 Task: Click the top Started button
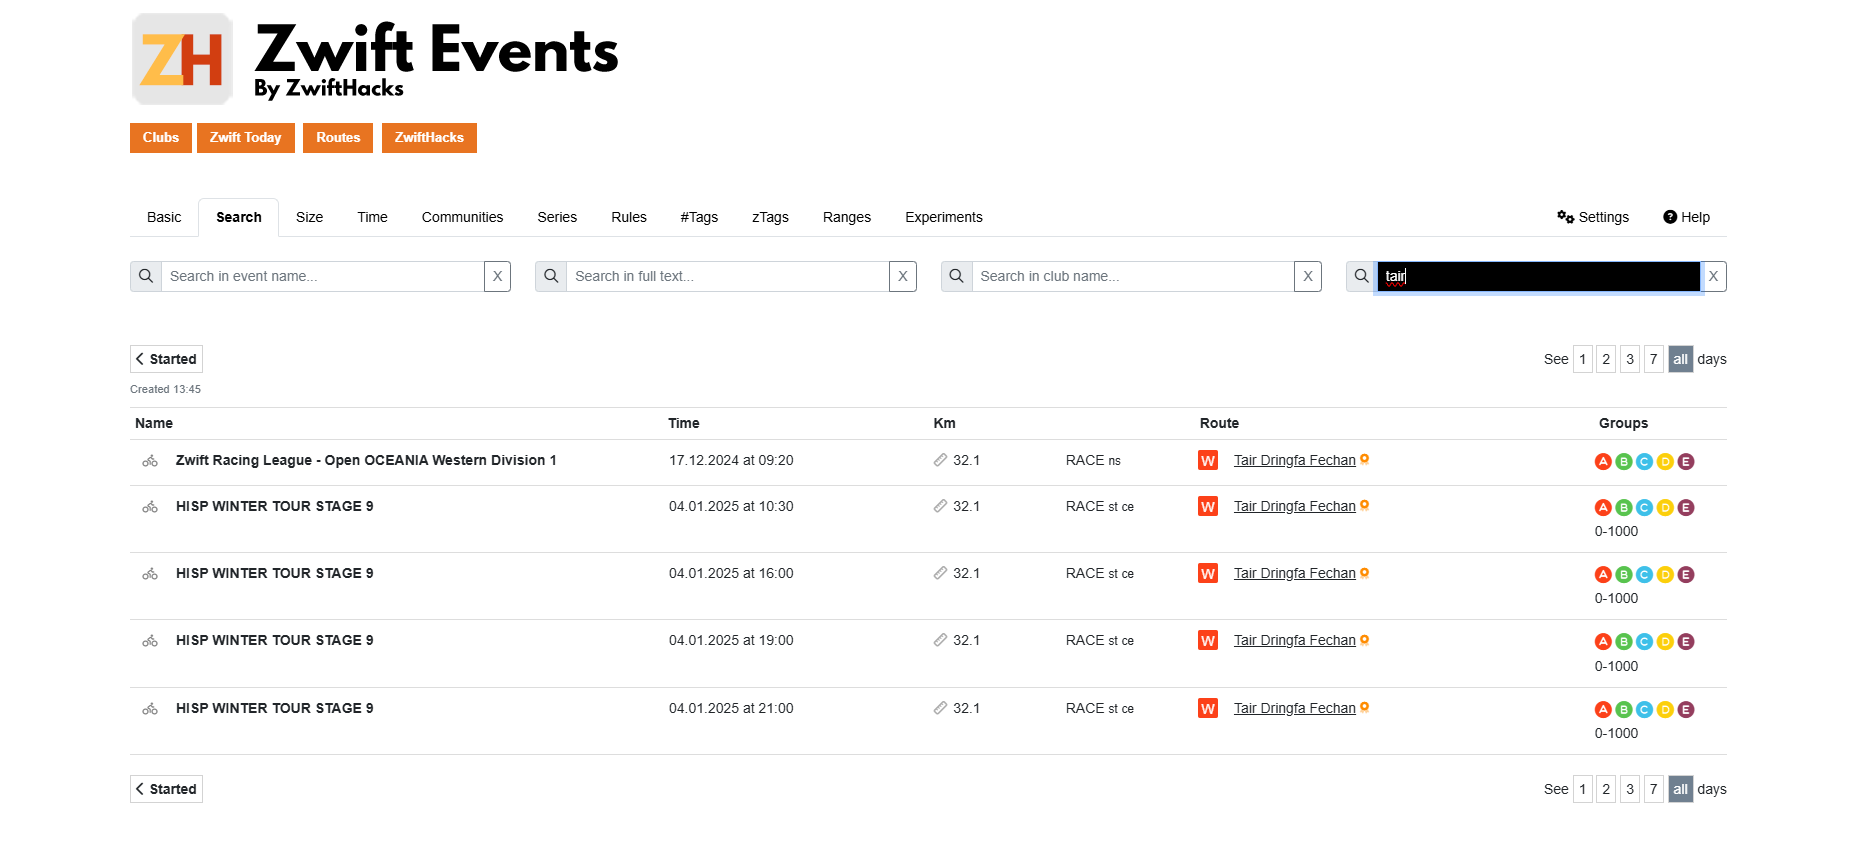[166, 359]
